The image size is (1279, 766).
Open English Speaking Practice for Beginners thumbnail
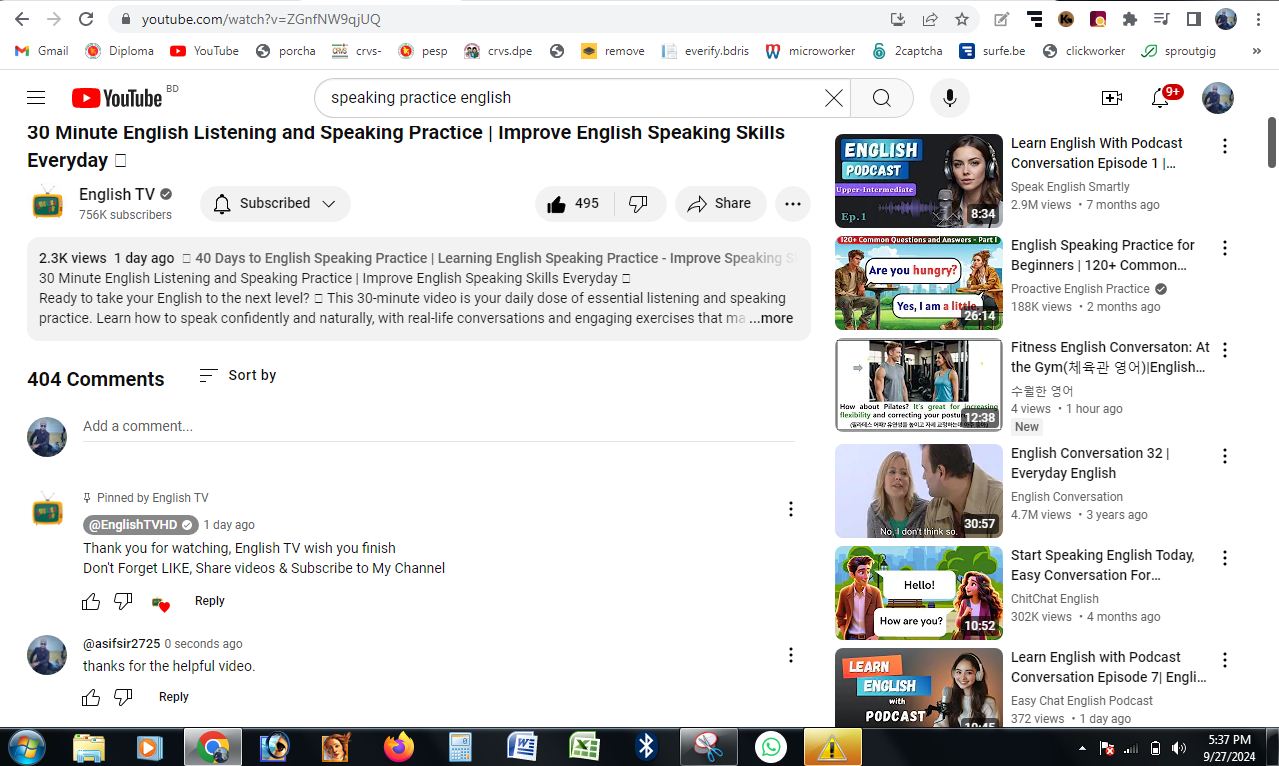[x=918, y=283]
